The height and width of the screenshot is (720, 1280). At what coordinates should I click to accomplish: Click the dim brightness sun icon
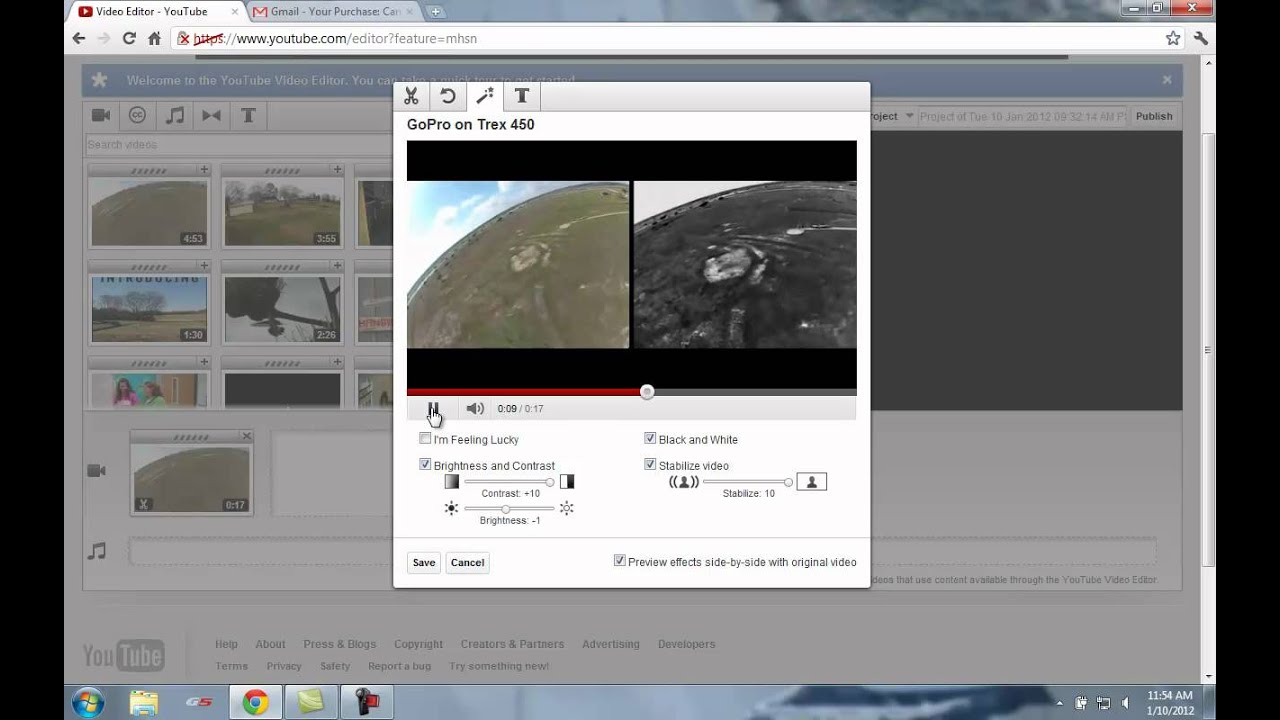[451, 509]
